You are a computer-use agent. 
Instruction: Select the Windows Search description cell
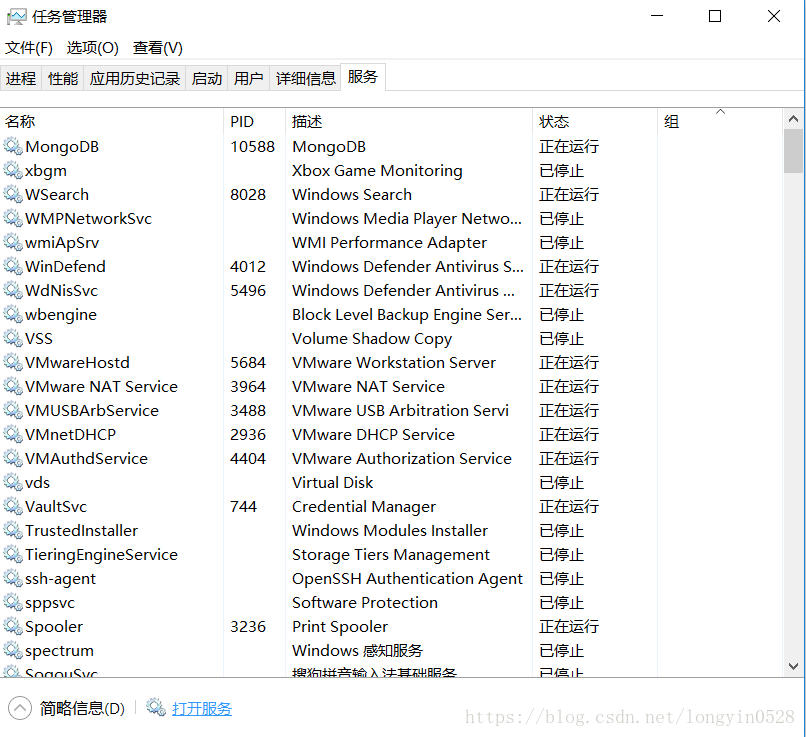pos(352,194)
